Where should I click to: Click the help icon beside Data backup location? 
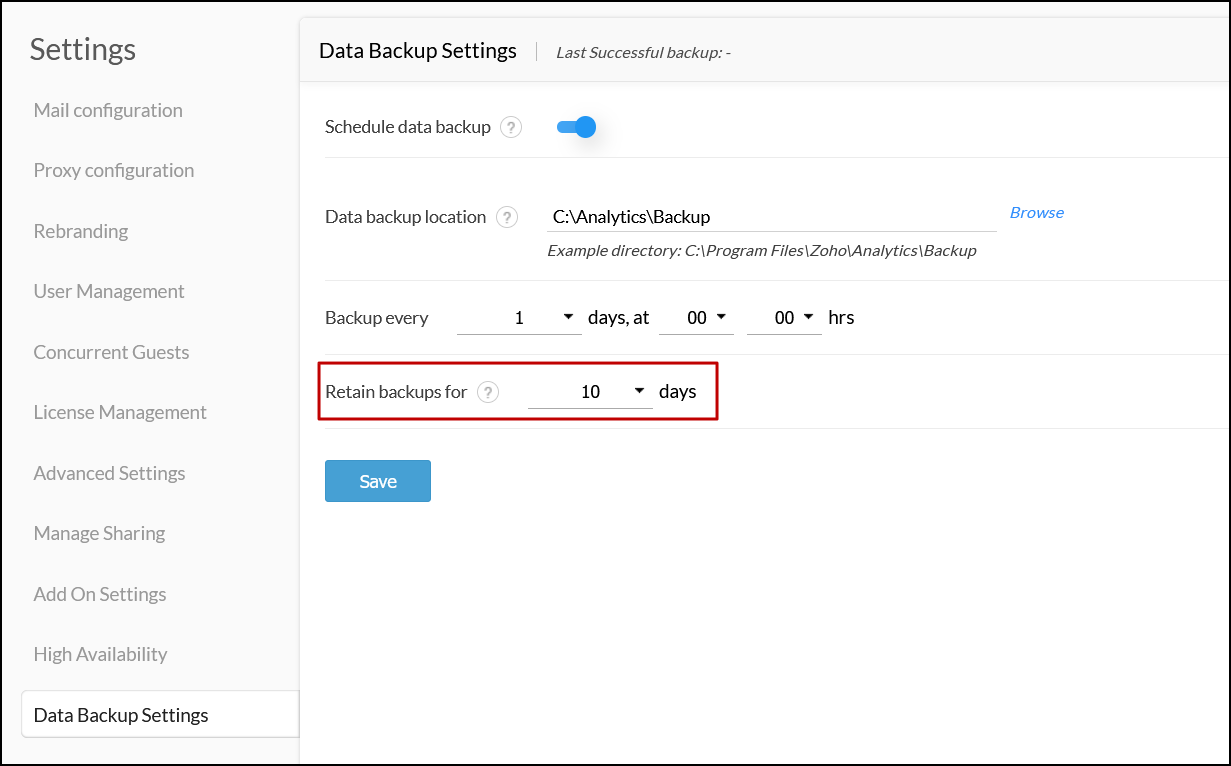point(507,217)
